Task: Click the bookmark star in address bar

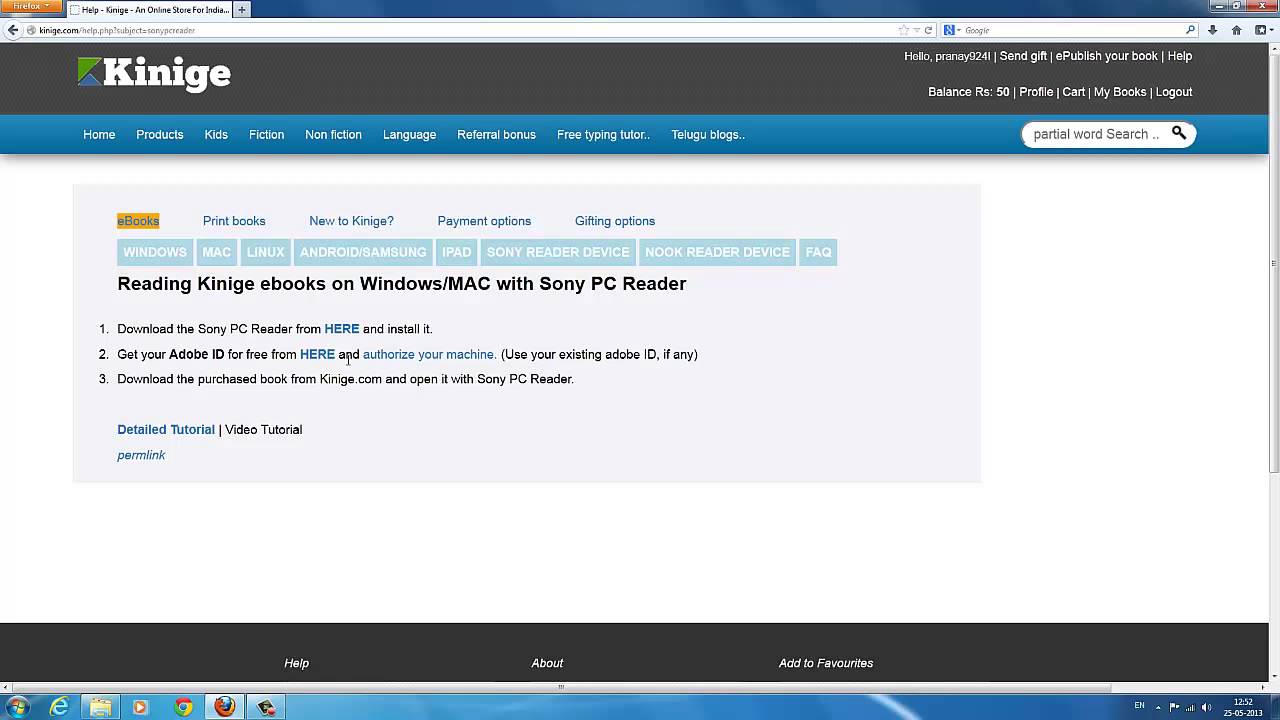Action: coord(904,30)
